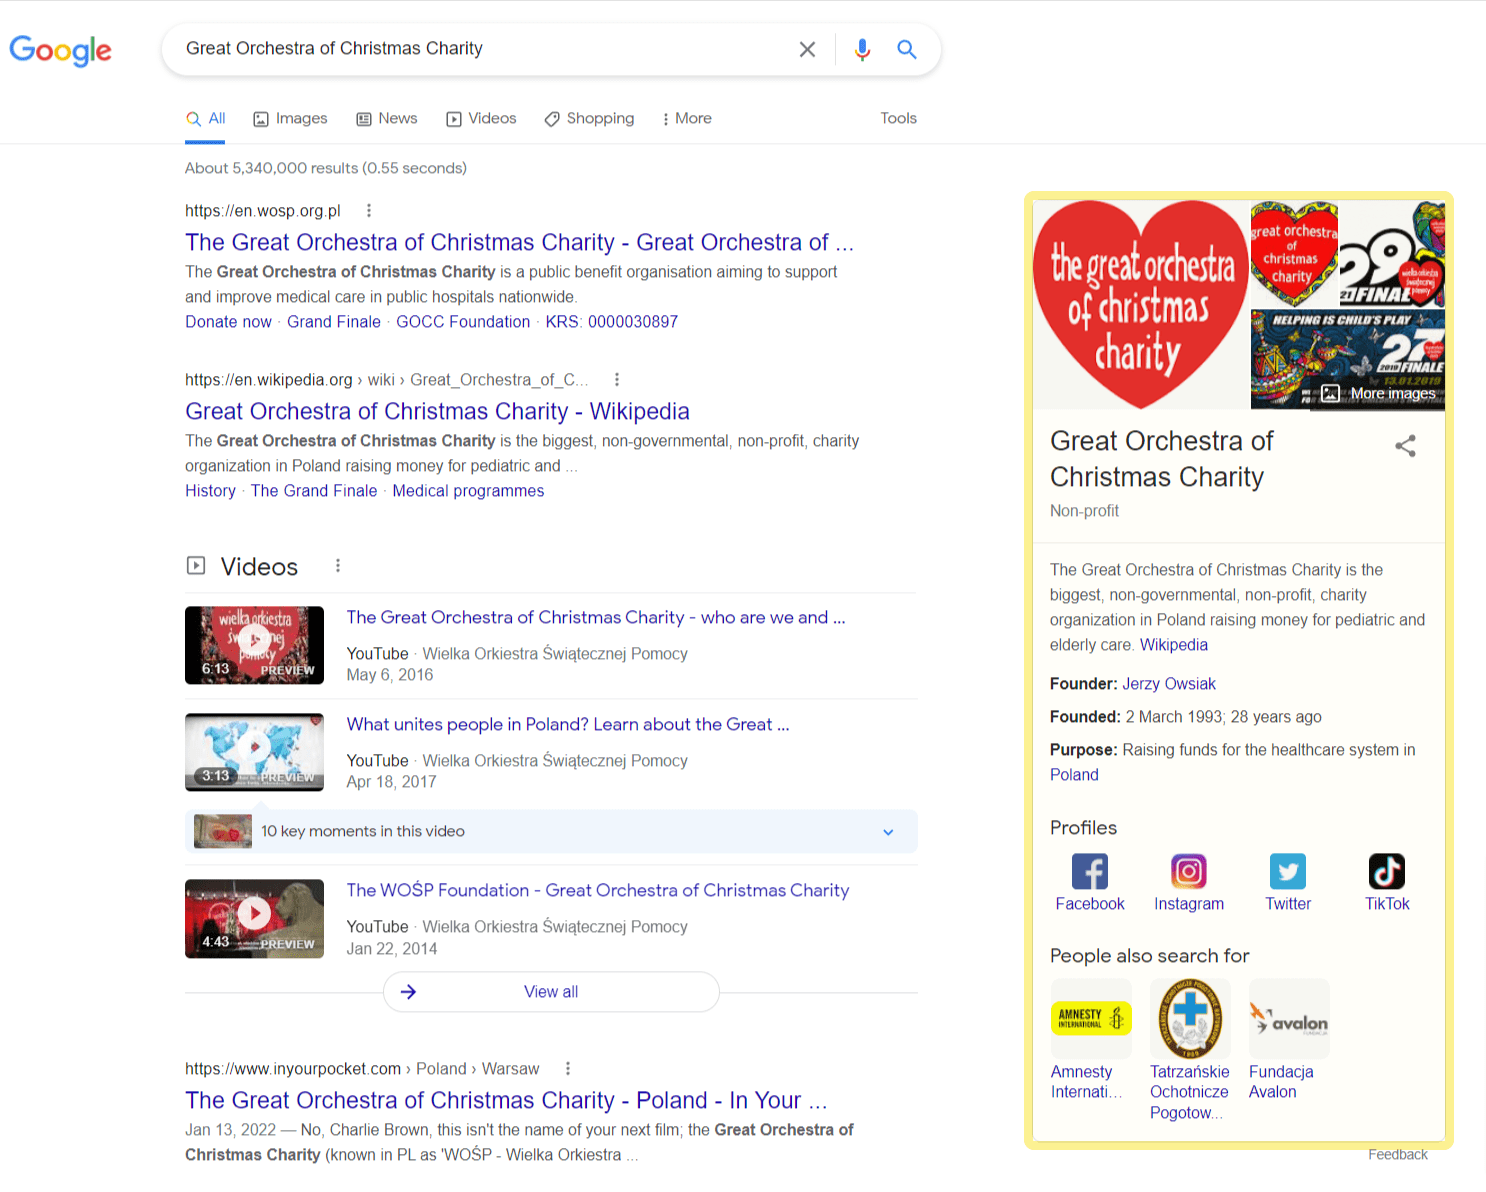The width and height of the screenshot is (1486, 1192).
Task: Submit search using magnifier icon
Action: click(x=906, y=49)
